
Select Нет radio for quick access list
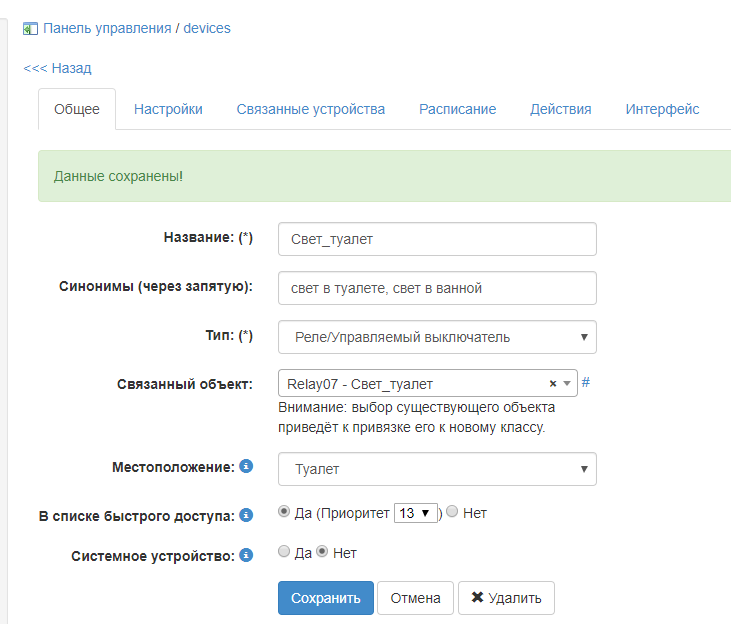452,512
